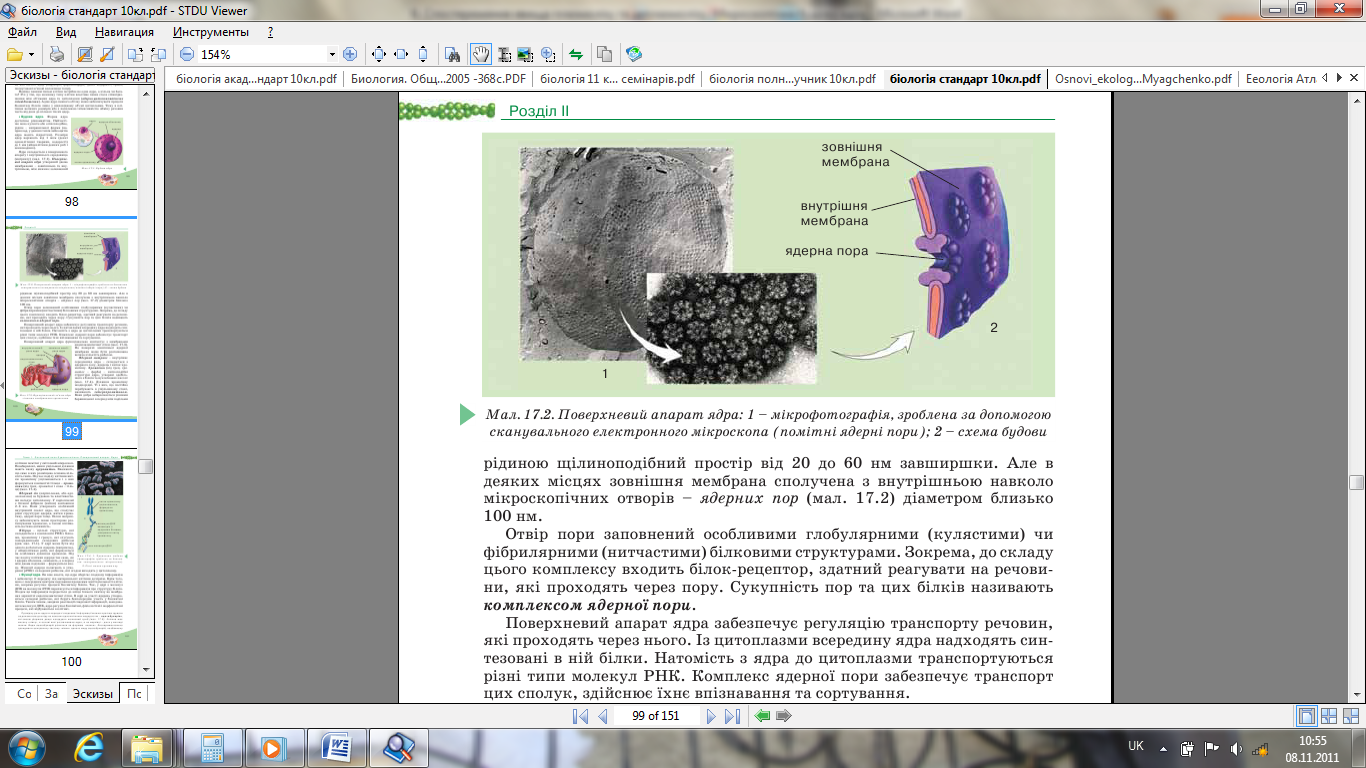This screenshot has height=768, width=1366.
Task: Click the volume speaker tray icon
Action: (1237, 747)
